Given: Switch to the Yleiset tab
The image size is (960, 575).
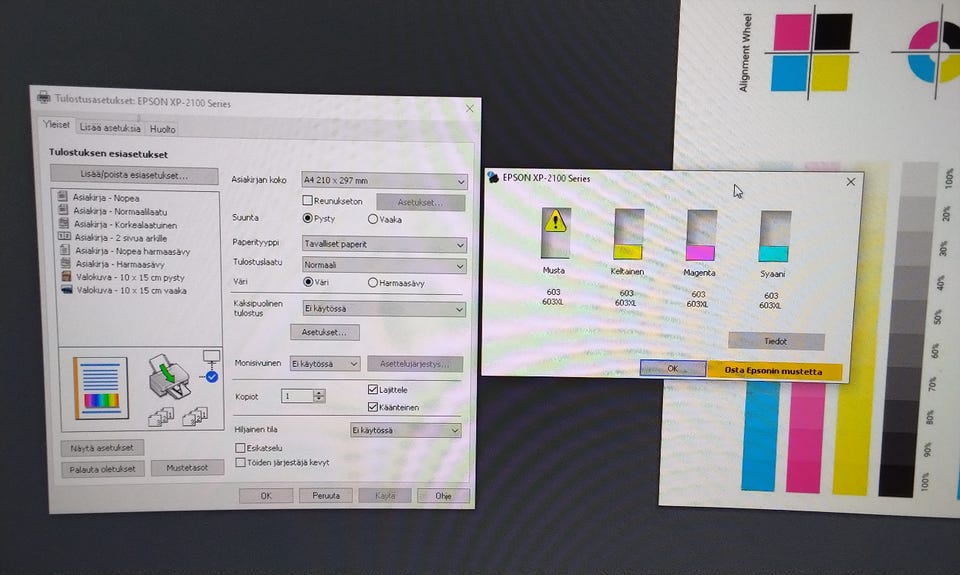Looking at the screenshot, I should [56, 124].
